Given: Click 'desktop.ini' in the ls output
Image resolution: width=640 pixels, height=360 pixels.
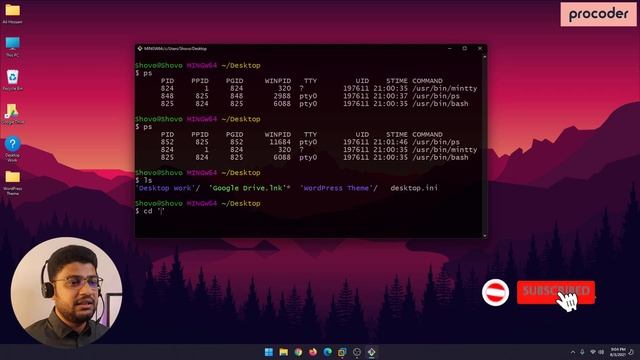Looking at the screenshot, I should pos(414,188).
